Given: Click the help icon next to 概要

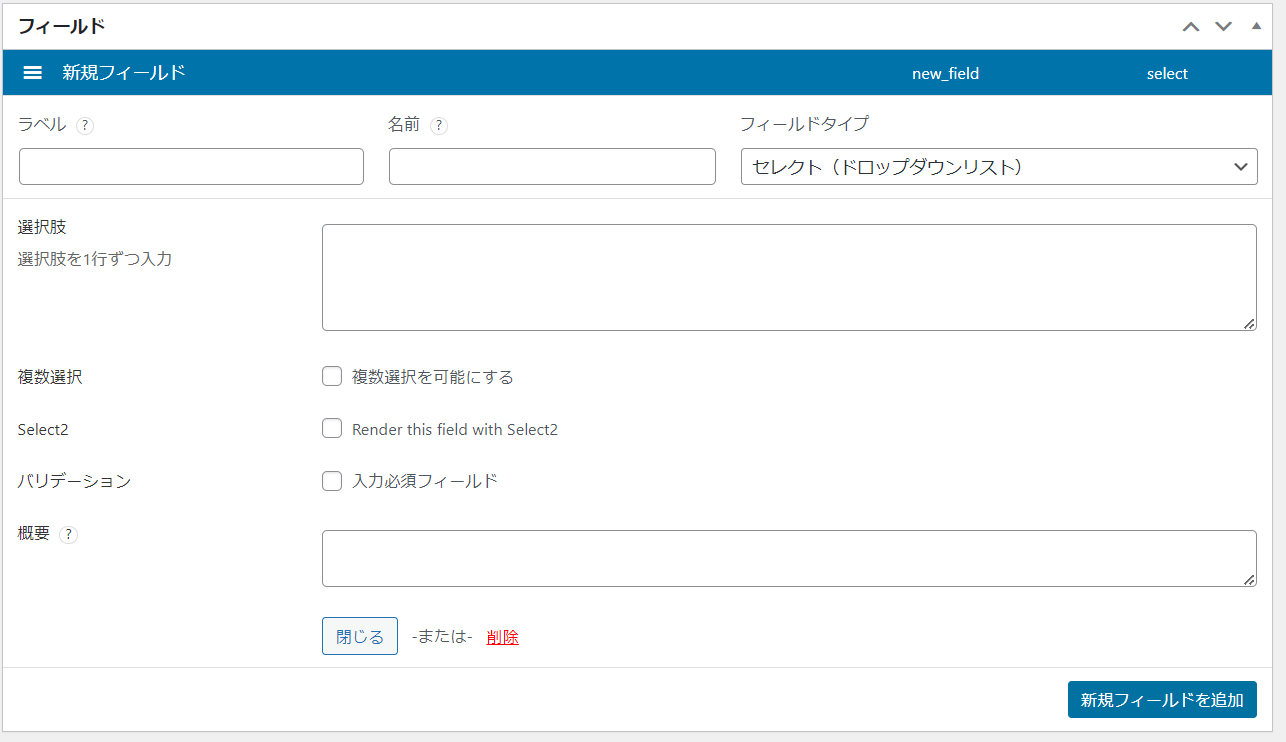Looking at the screenshot, I should pyautogui.click(x=68, y=534).
